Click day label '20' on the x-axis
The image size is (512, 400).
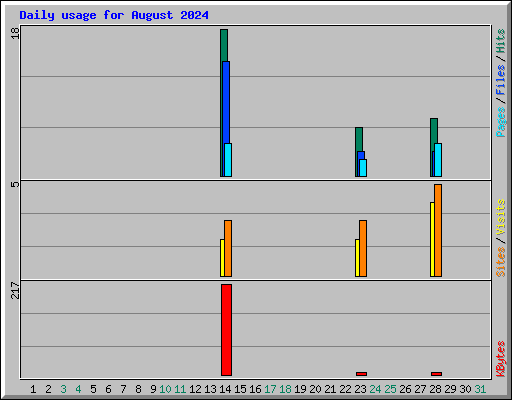pyautogui.click(x=315, y=389)
